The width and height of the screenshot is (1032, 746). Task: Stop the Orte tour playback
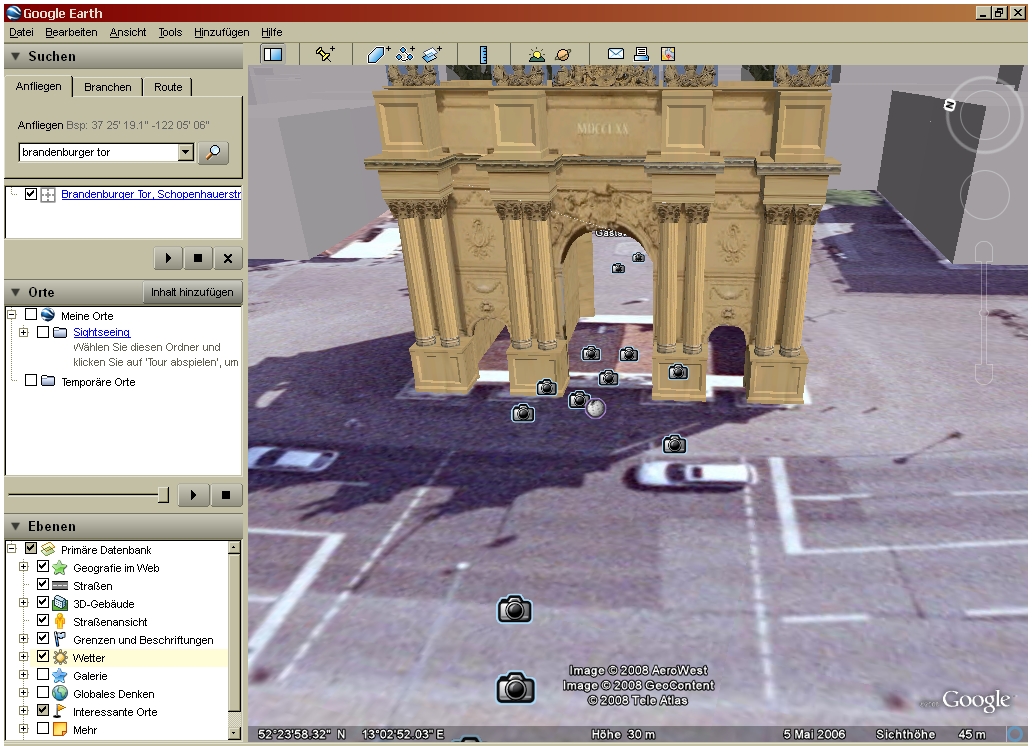coord(226,495)
